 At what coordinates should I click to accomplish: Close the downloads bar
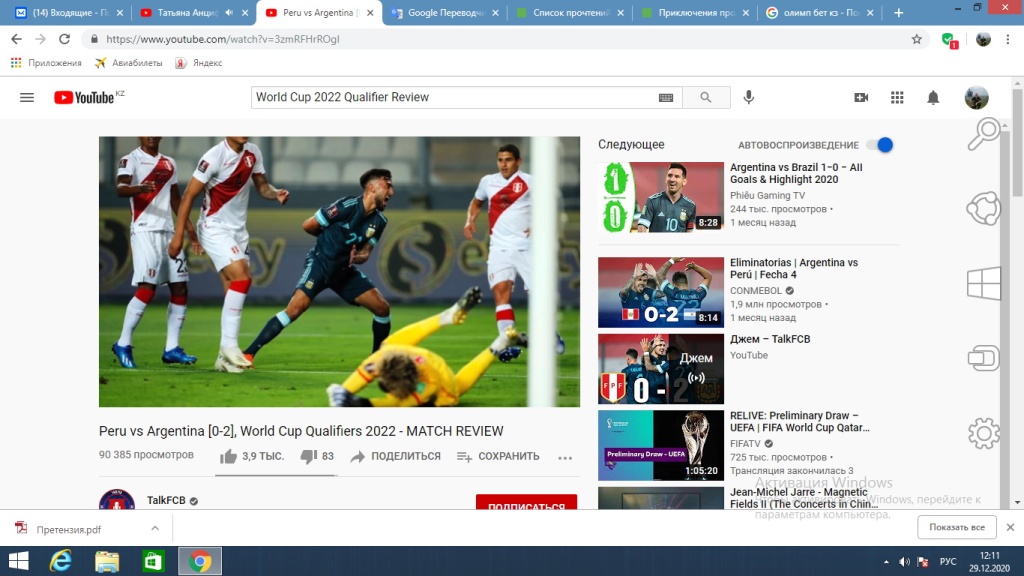pyautogui.click(x=1010, y=527)
